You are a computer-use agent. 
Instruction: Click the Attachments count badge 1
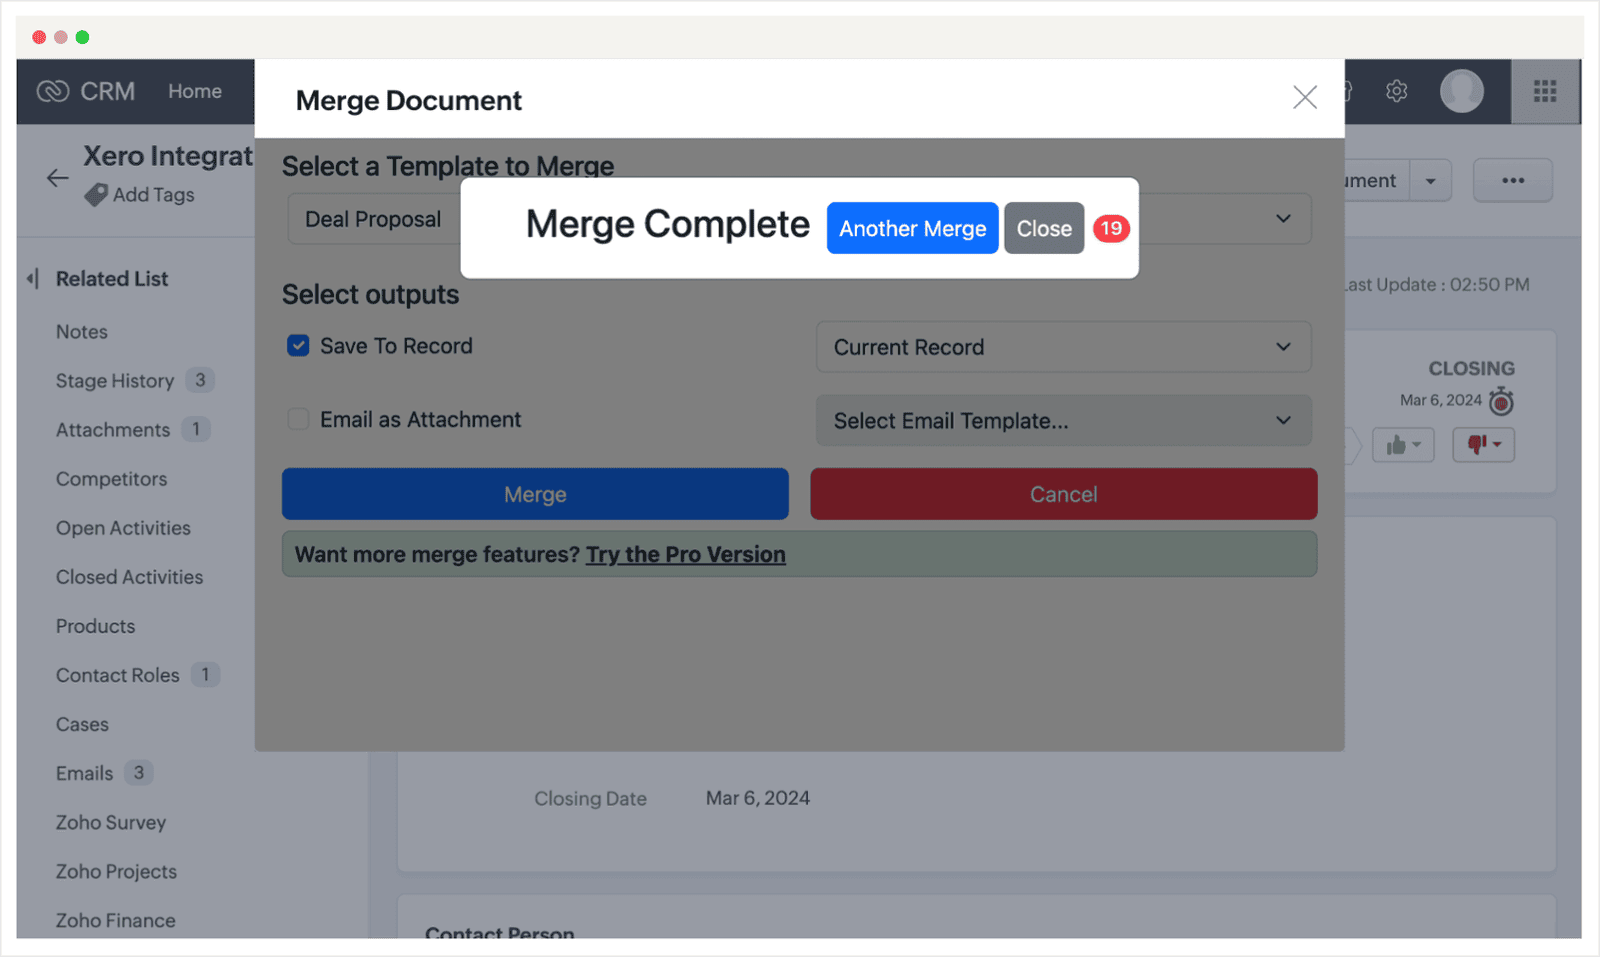tap(196, 429)
